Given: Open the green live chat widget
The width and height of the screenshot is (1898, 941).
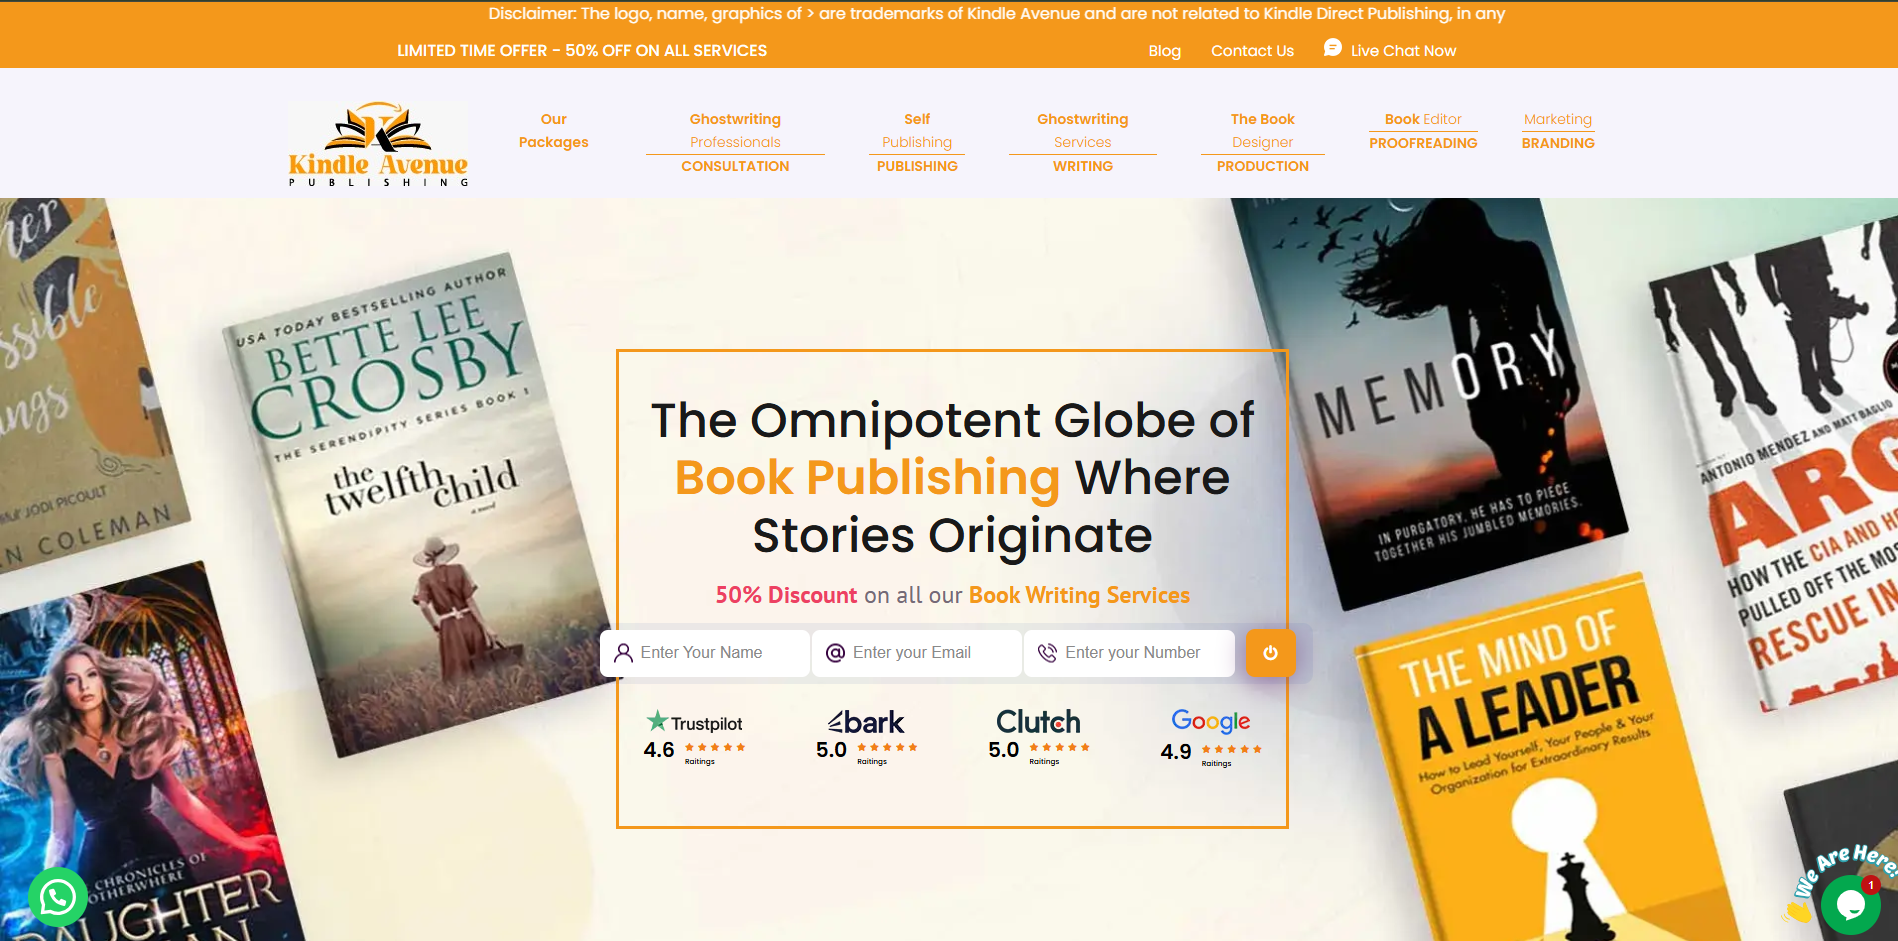Looking at the screenshot, I should (x=1850, y=904).
